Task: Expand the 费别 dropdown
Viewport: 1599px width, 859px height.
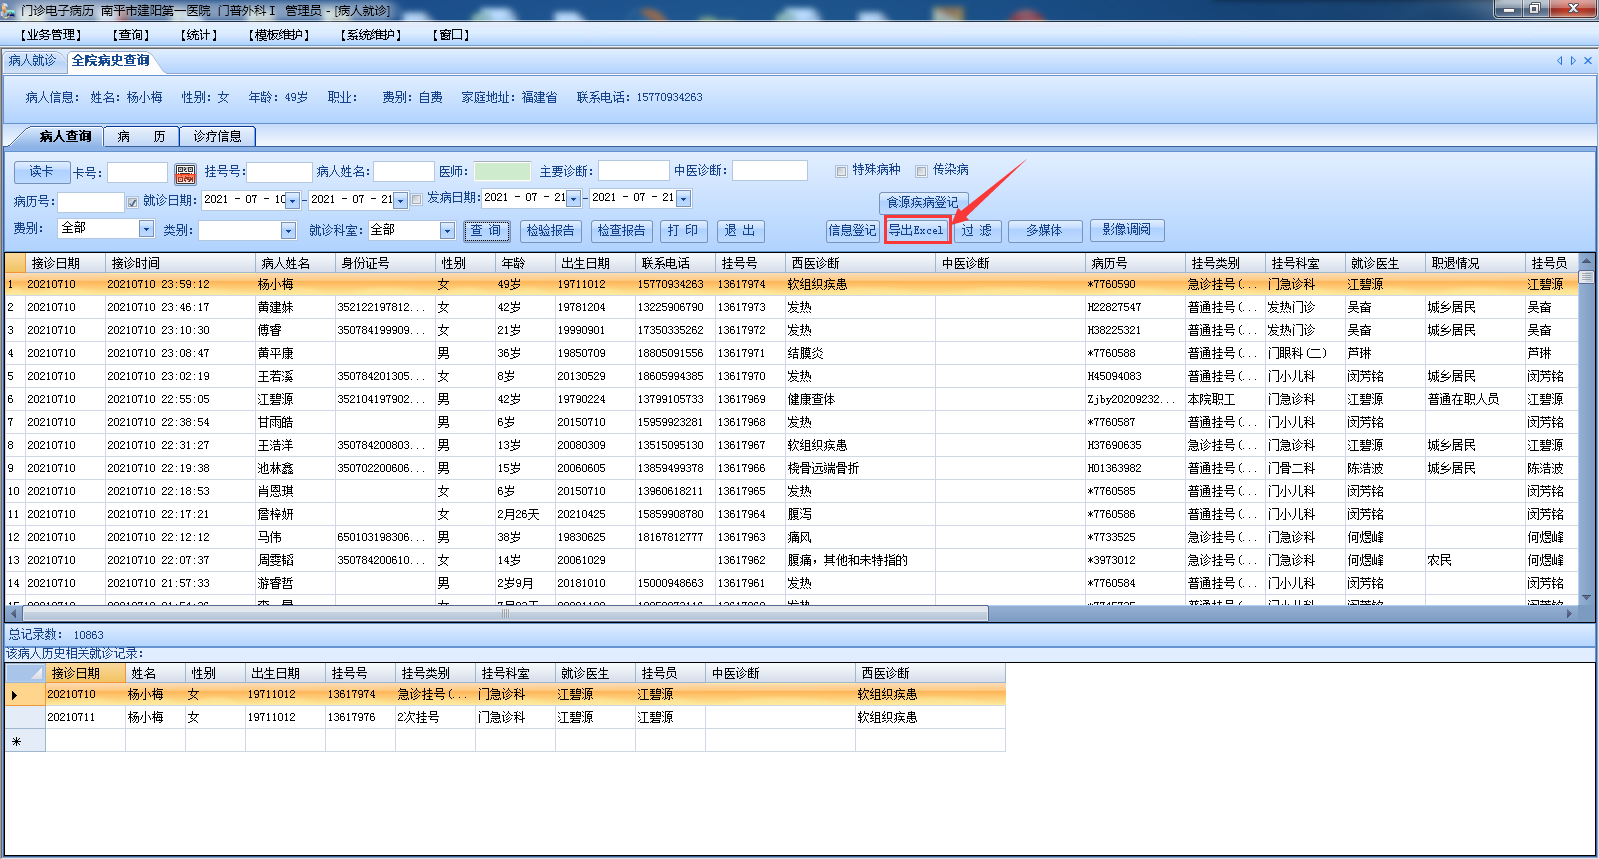Action: [146, 229]
